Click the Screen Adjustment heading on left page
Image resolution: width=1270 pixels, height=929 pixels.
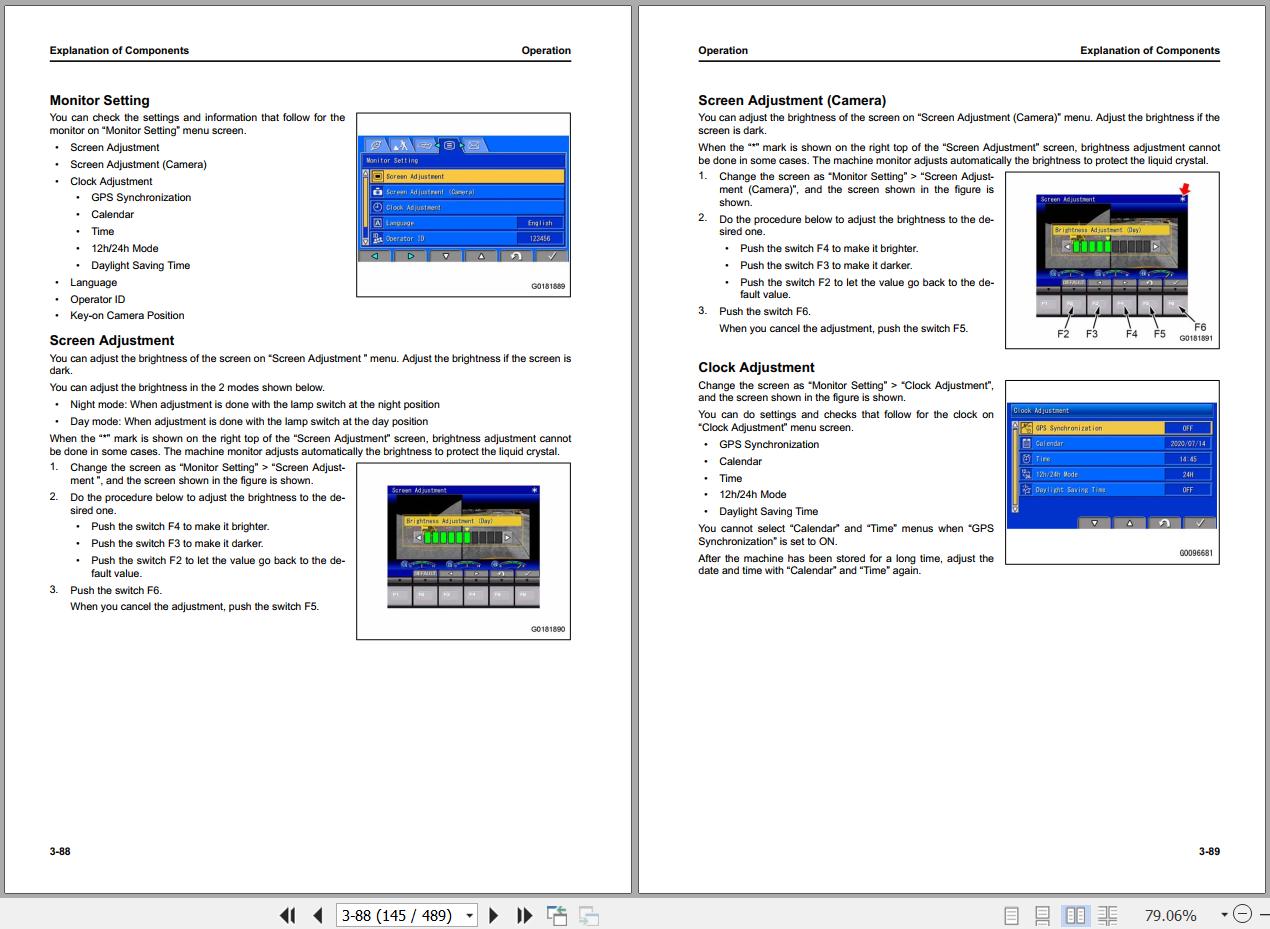pos(112,340)
